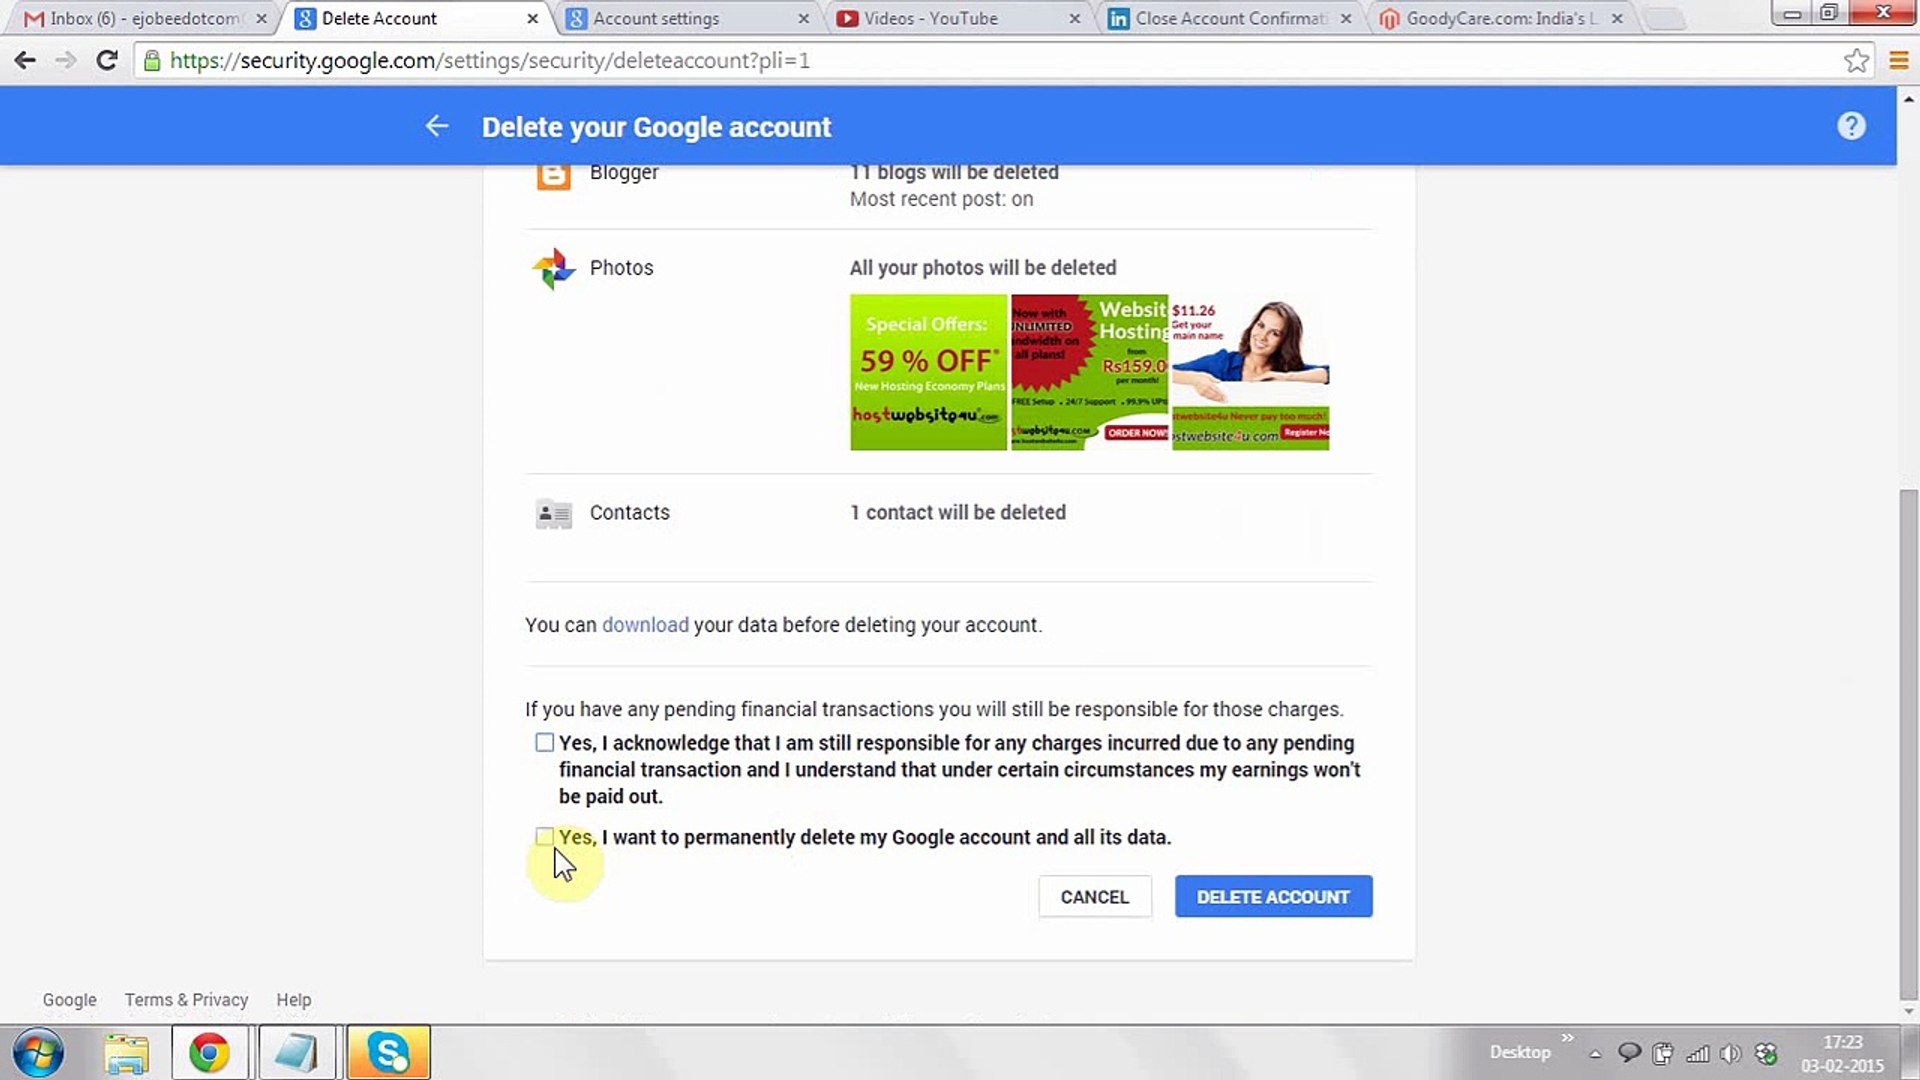
Task: Show the desktop via the Desktop tray item
Action: 1520,1052
